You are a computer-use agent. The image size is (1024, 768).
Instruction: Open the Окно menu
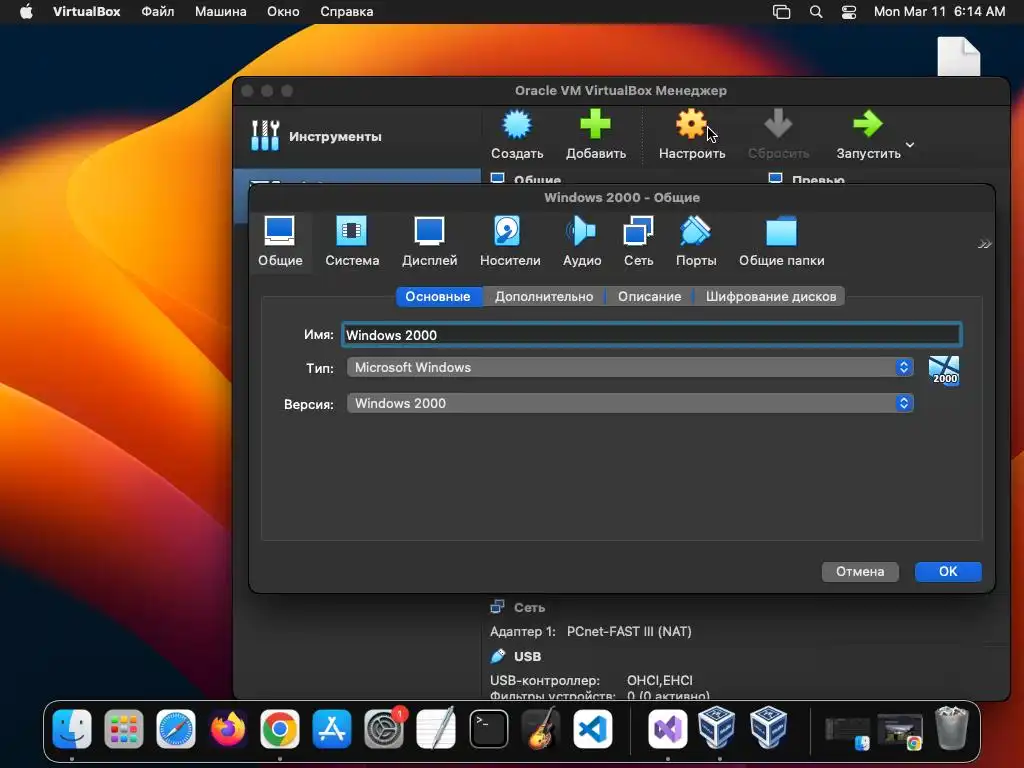[x=283, y=12]
